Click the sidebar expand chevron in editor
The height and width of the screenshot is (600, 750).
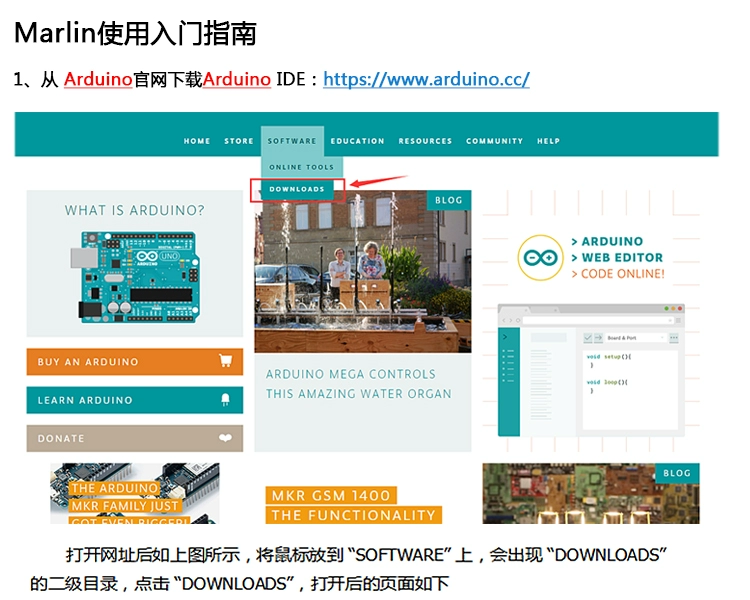pos(505,337)
